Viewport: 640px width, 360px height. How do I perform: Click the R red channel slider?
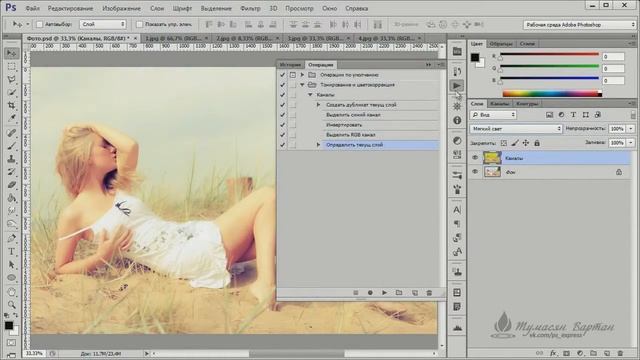(549, 54)
